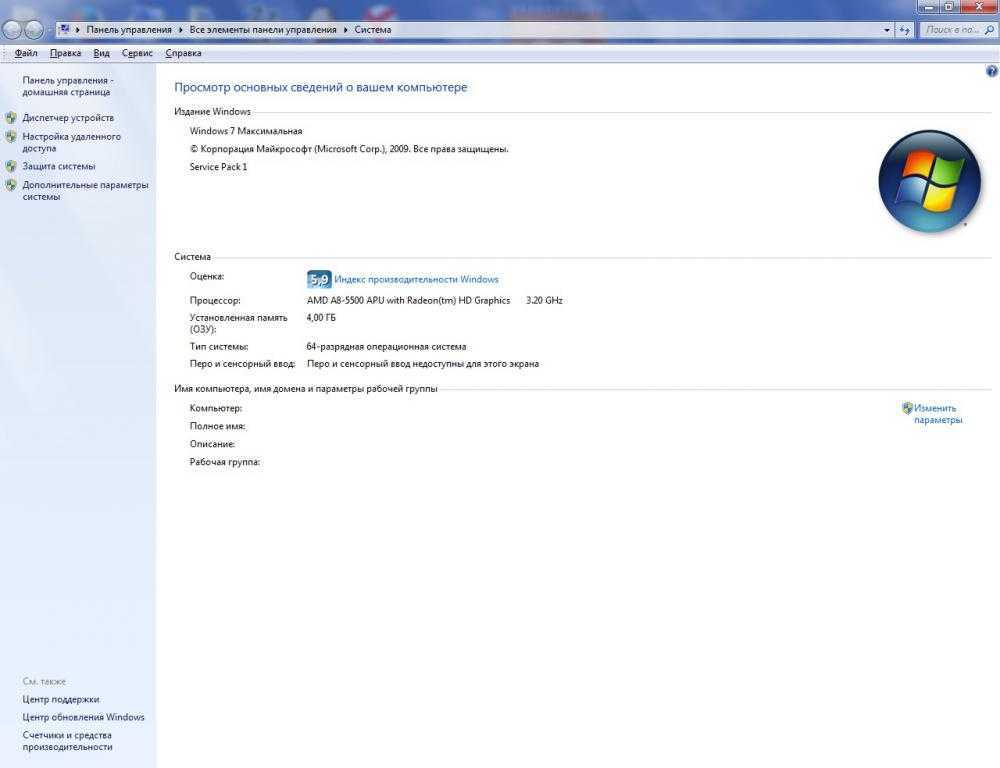Click the control panel icon in address bar
The image size is (1000, 768).
coord(64,29)
